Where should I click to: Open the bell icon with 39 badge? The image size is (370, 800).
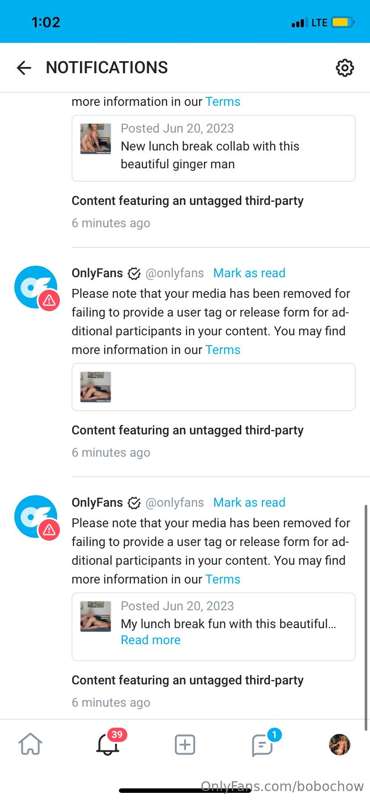tap(110, 743)
